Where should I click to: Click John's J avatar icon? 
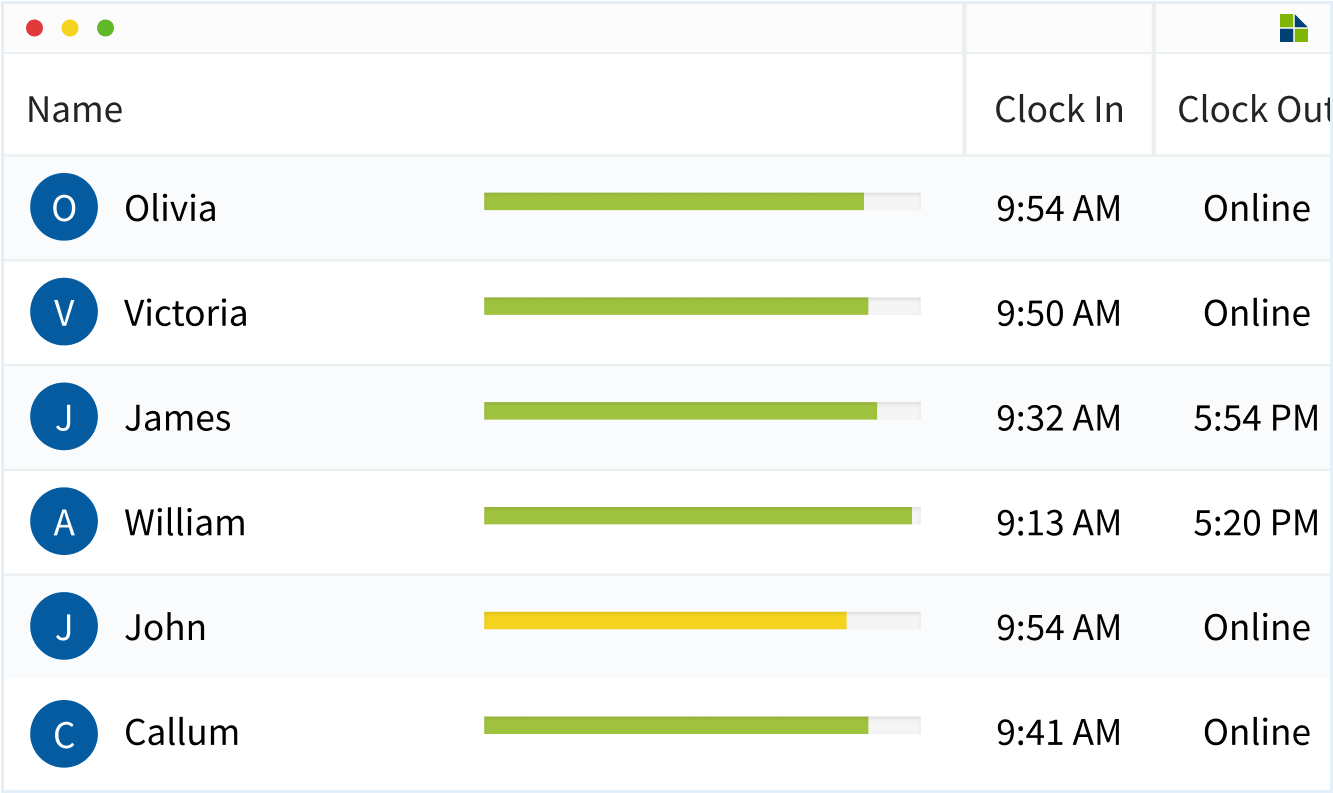point(64,627)
